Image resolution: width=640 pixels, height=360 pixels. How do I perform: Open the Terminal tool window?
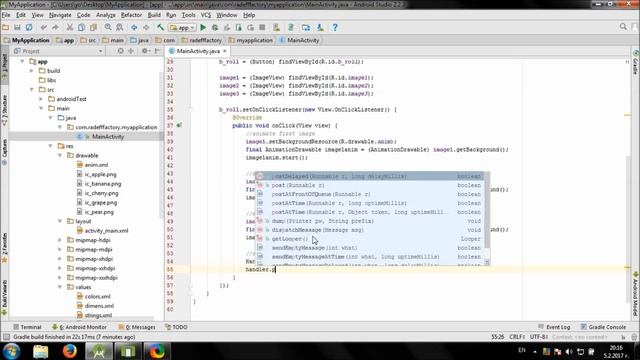click(x=27, y=327)
